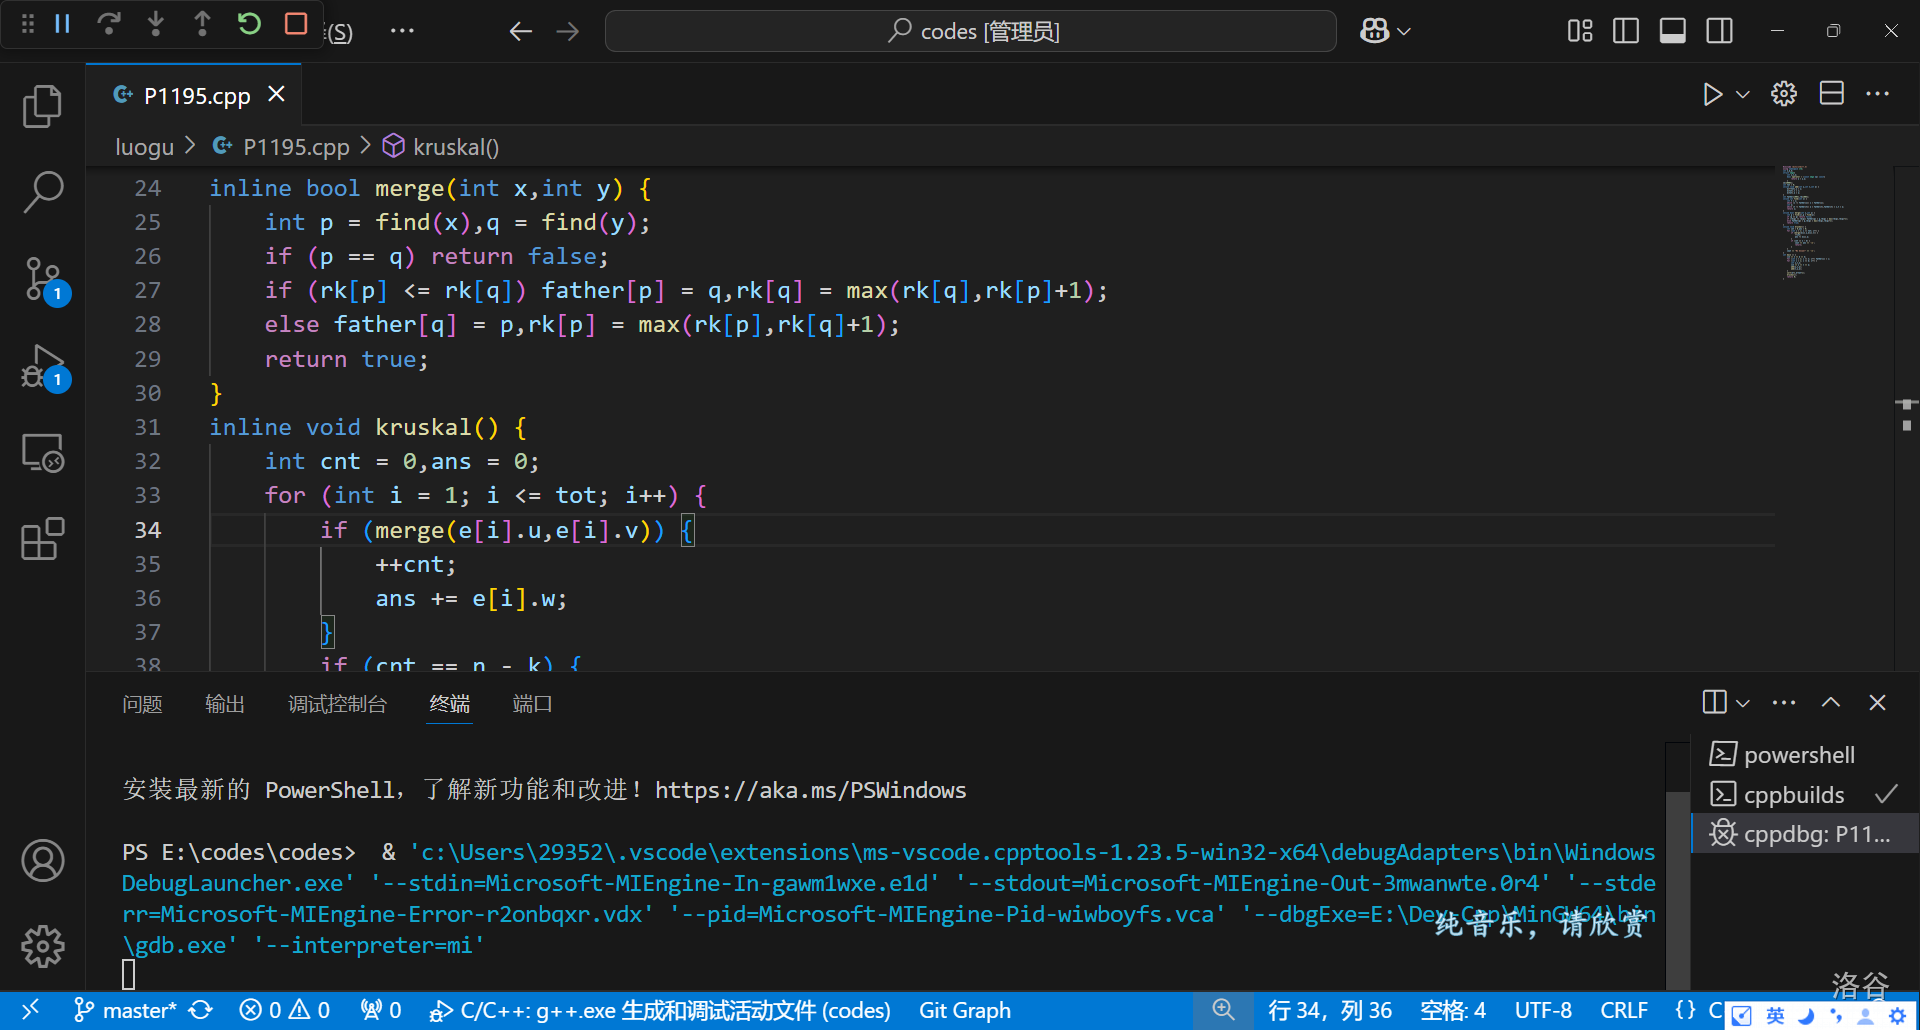The image size is (1920, 1030).
Task: Open errors and warnings count
Action: click(285, 1010)
